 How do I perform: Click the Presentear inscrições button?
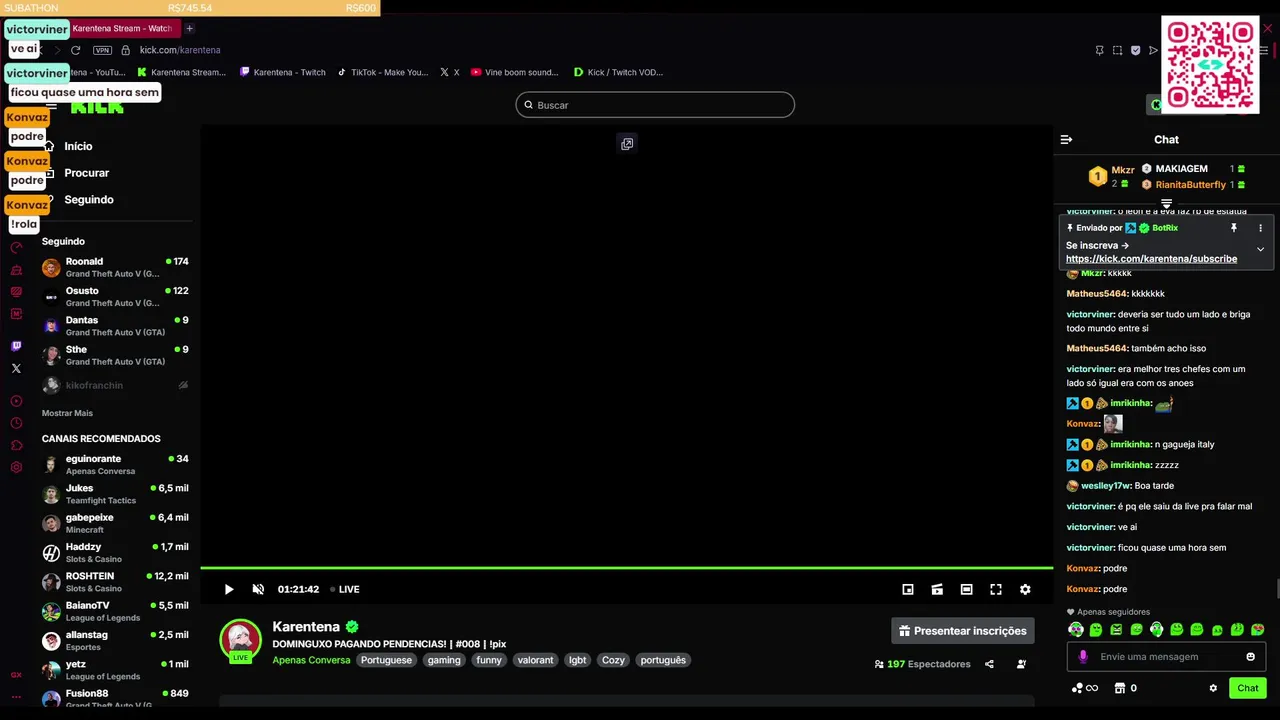coord(963,631)
